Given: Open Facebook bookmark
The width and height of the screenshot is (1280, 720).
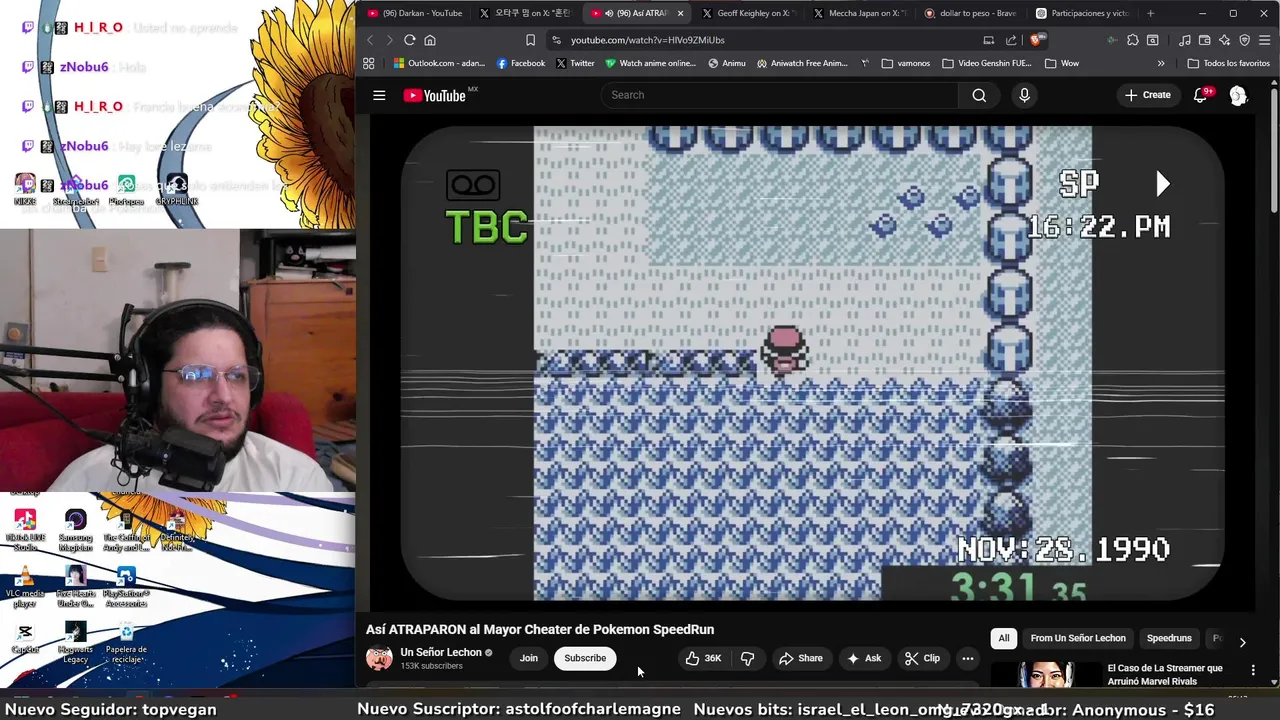Looking at the screenshot, I should pos(521,63).
